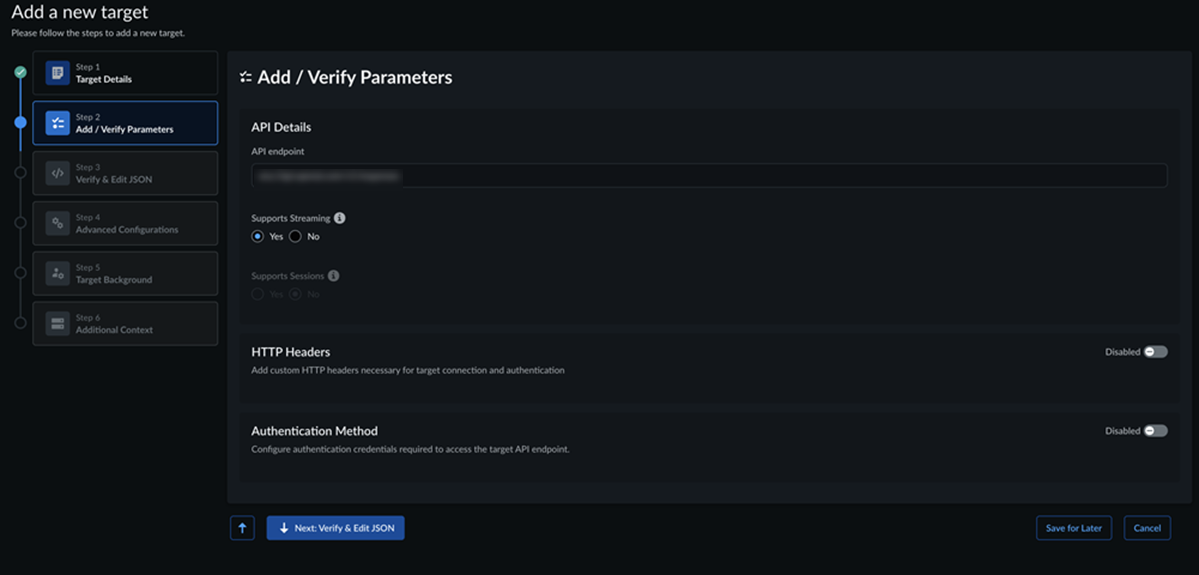The height and width of the screenshot is (575, 1199).
Task: Click the API endpoint input field
Action: tap(708, 176)
